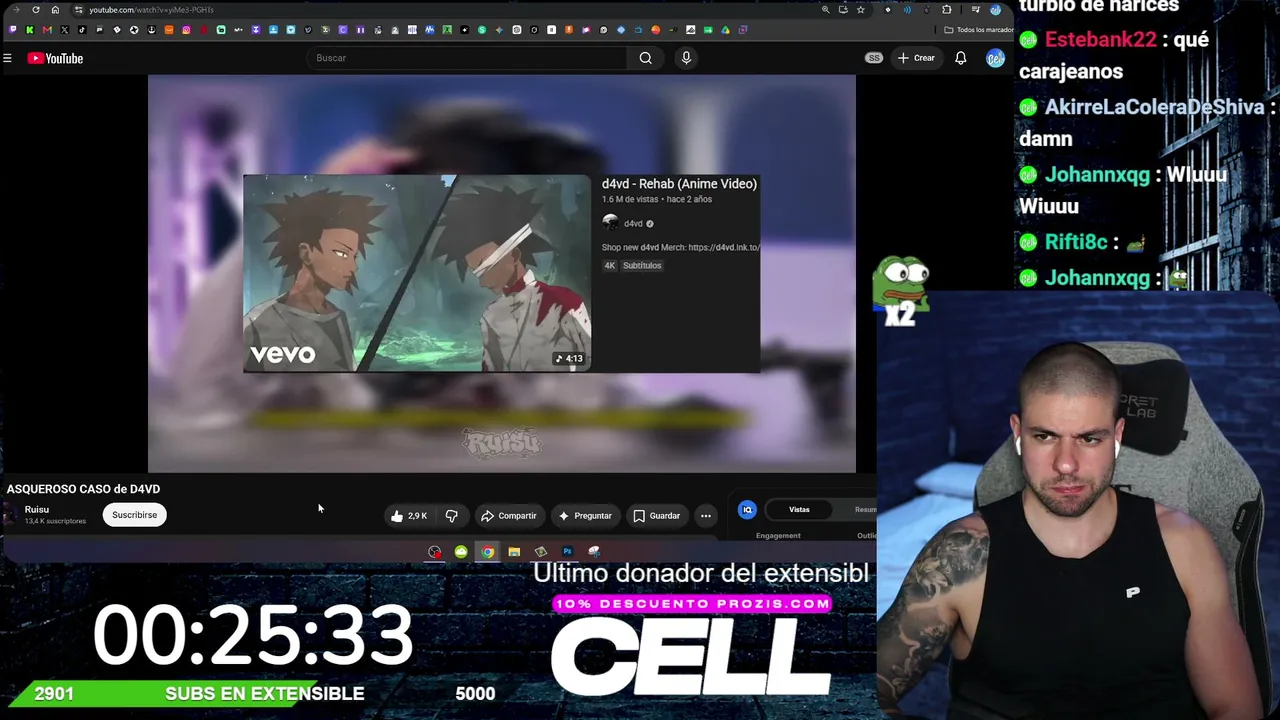Bookmark this page with the star
Viewport: 1280px width, 720px height.
pyautogui.click(x=860, y=10)
